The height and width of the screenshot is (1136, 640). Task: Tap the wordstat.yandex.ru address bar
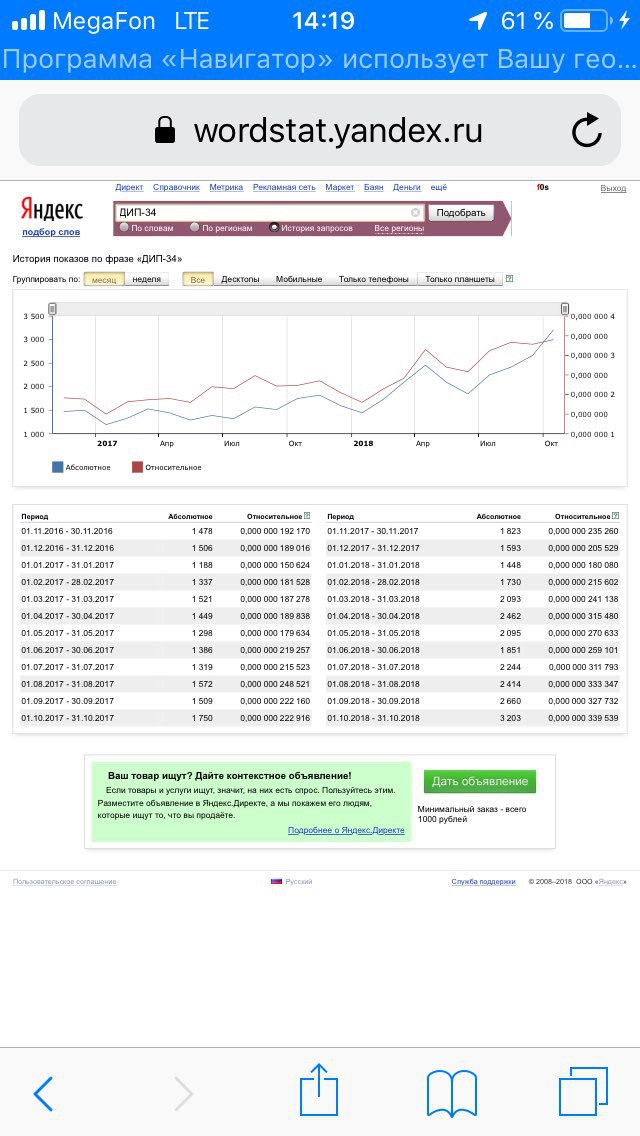(x=320, y=130)
